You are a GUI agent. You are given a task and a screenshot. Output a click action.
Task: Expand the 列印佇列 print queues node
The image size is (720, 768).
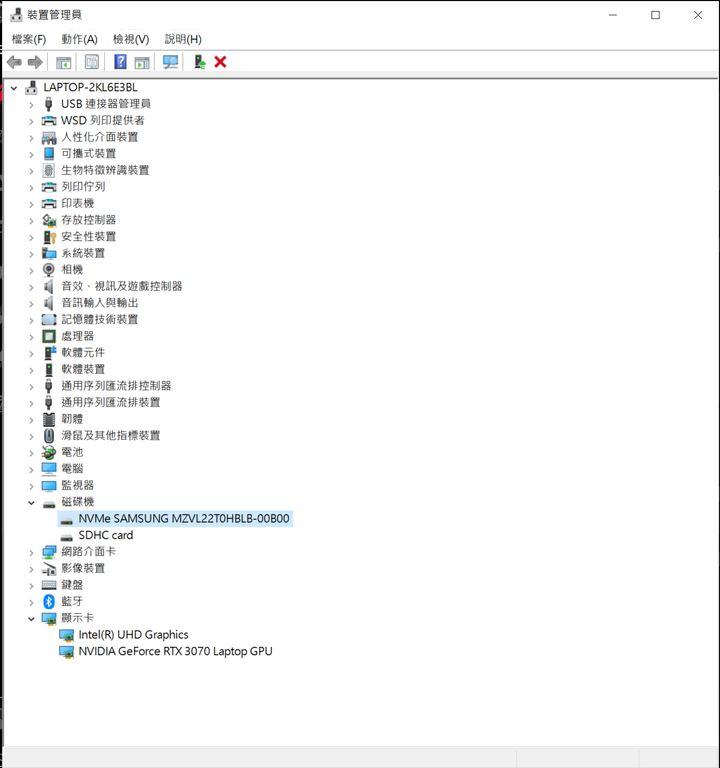coord(31,188)
